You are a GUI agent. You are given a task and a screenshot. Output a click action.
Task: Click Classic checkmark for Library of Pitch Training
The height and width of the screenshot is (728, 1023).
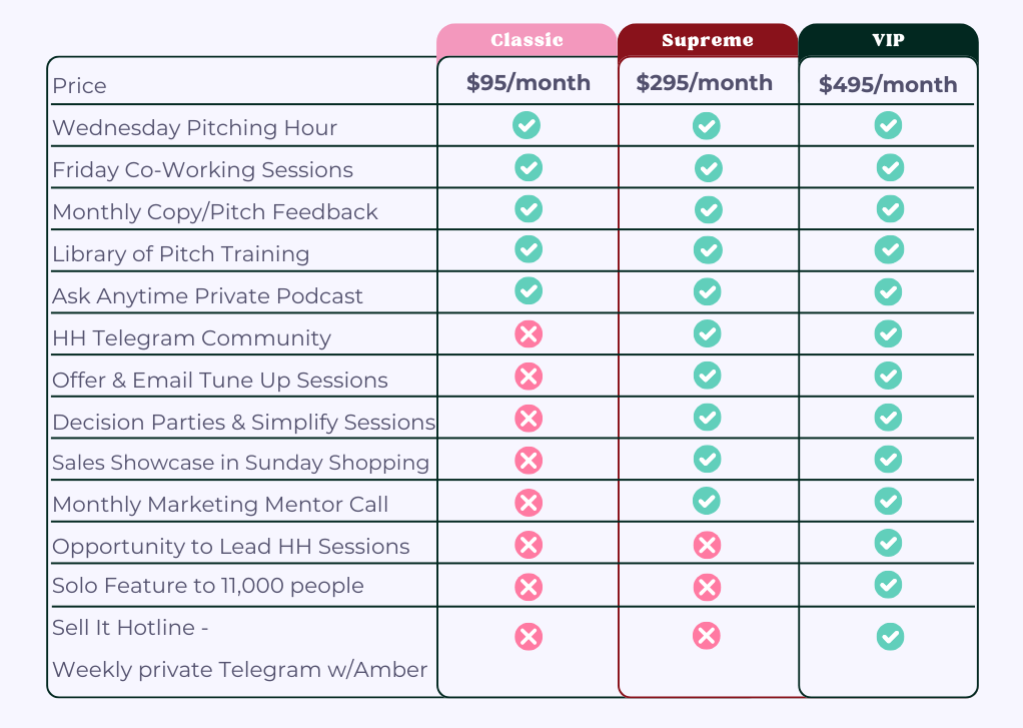528,249
